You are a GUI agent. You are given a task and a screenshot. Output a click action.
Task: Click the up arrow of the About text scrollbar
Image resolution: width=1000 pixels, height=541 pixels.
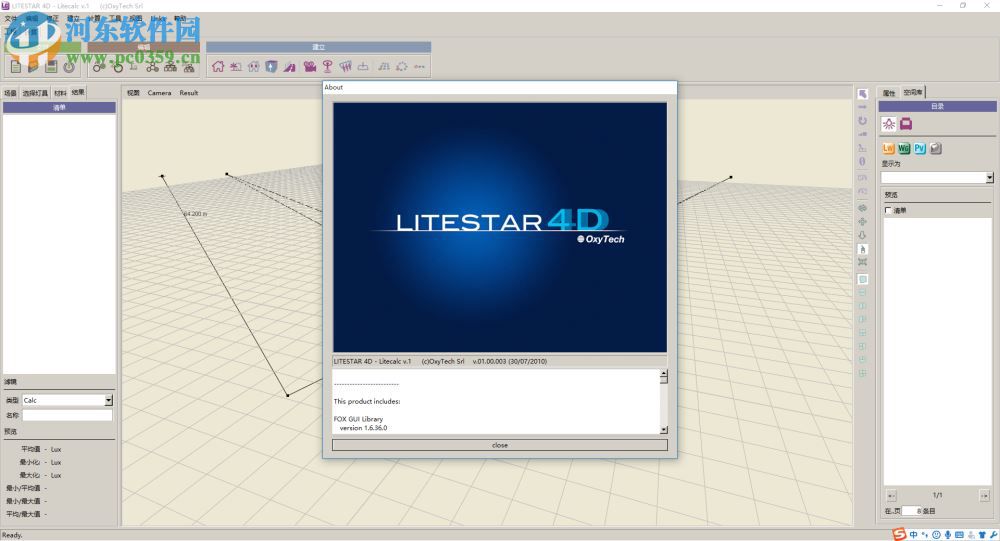tap(664, 374)
